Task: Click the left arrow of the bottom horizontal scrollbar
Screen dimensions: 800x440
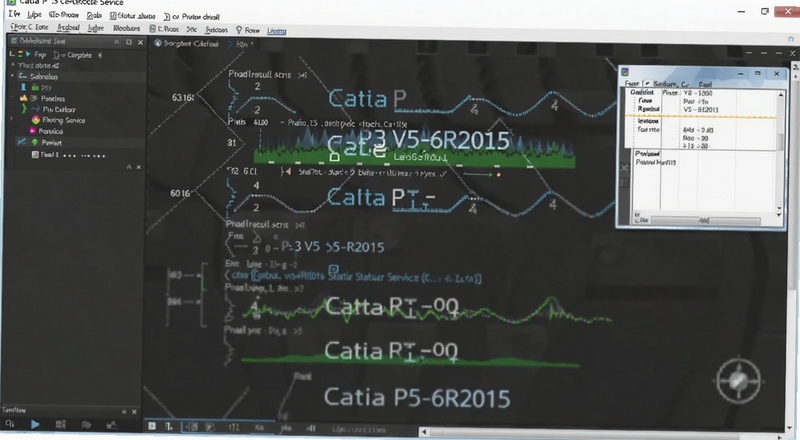Action: pos(423,432)
